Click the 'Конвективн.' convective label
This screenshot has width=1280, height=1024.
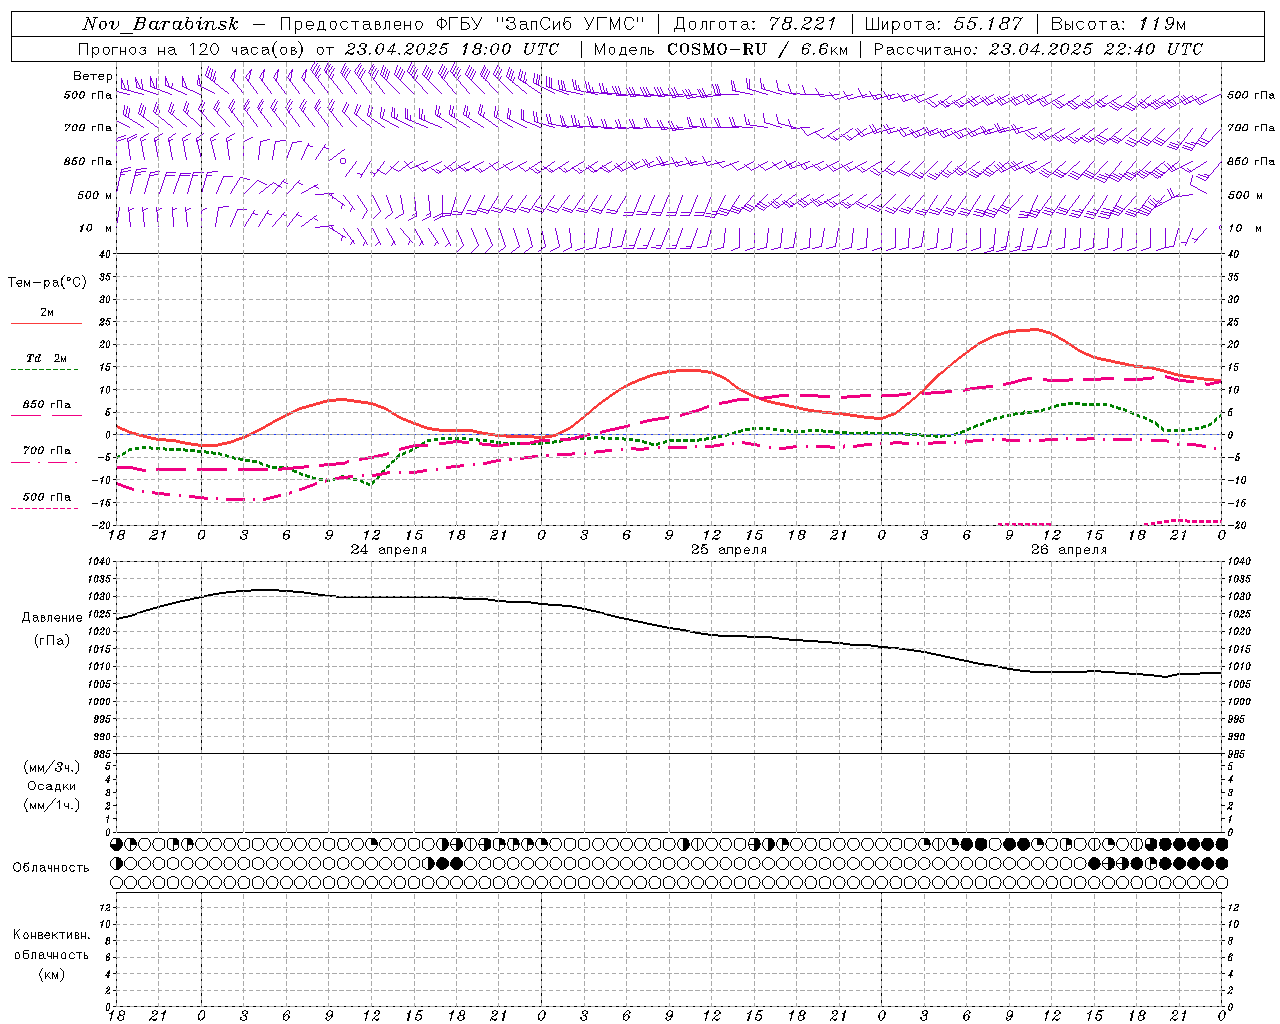click(52, 935)
